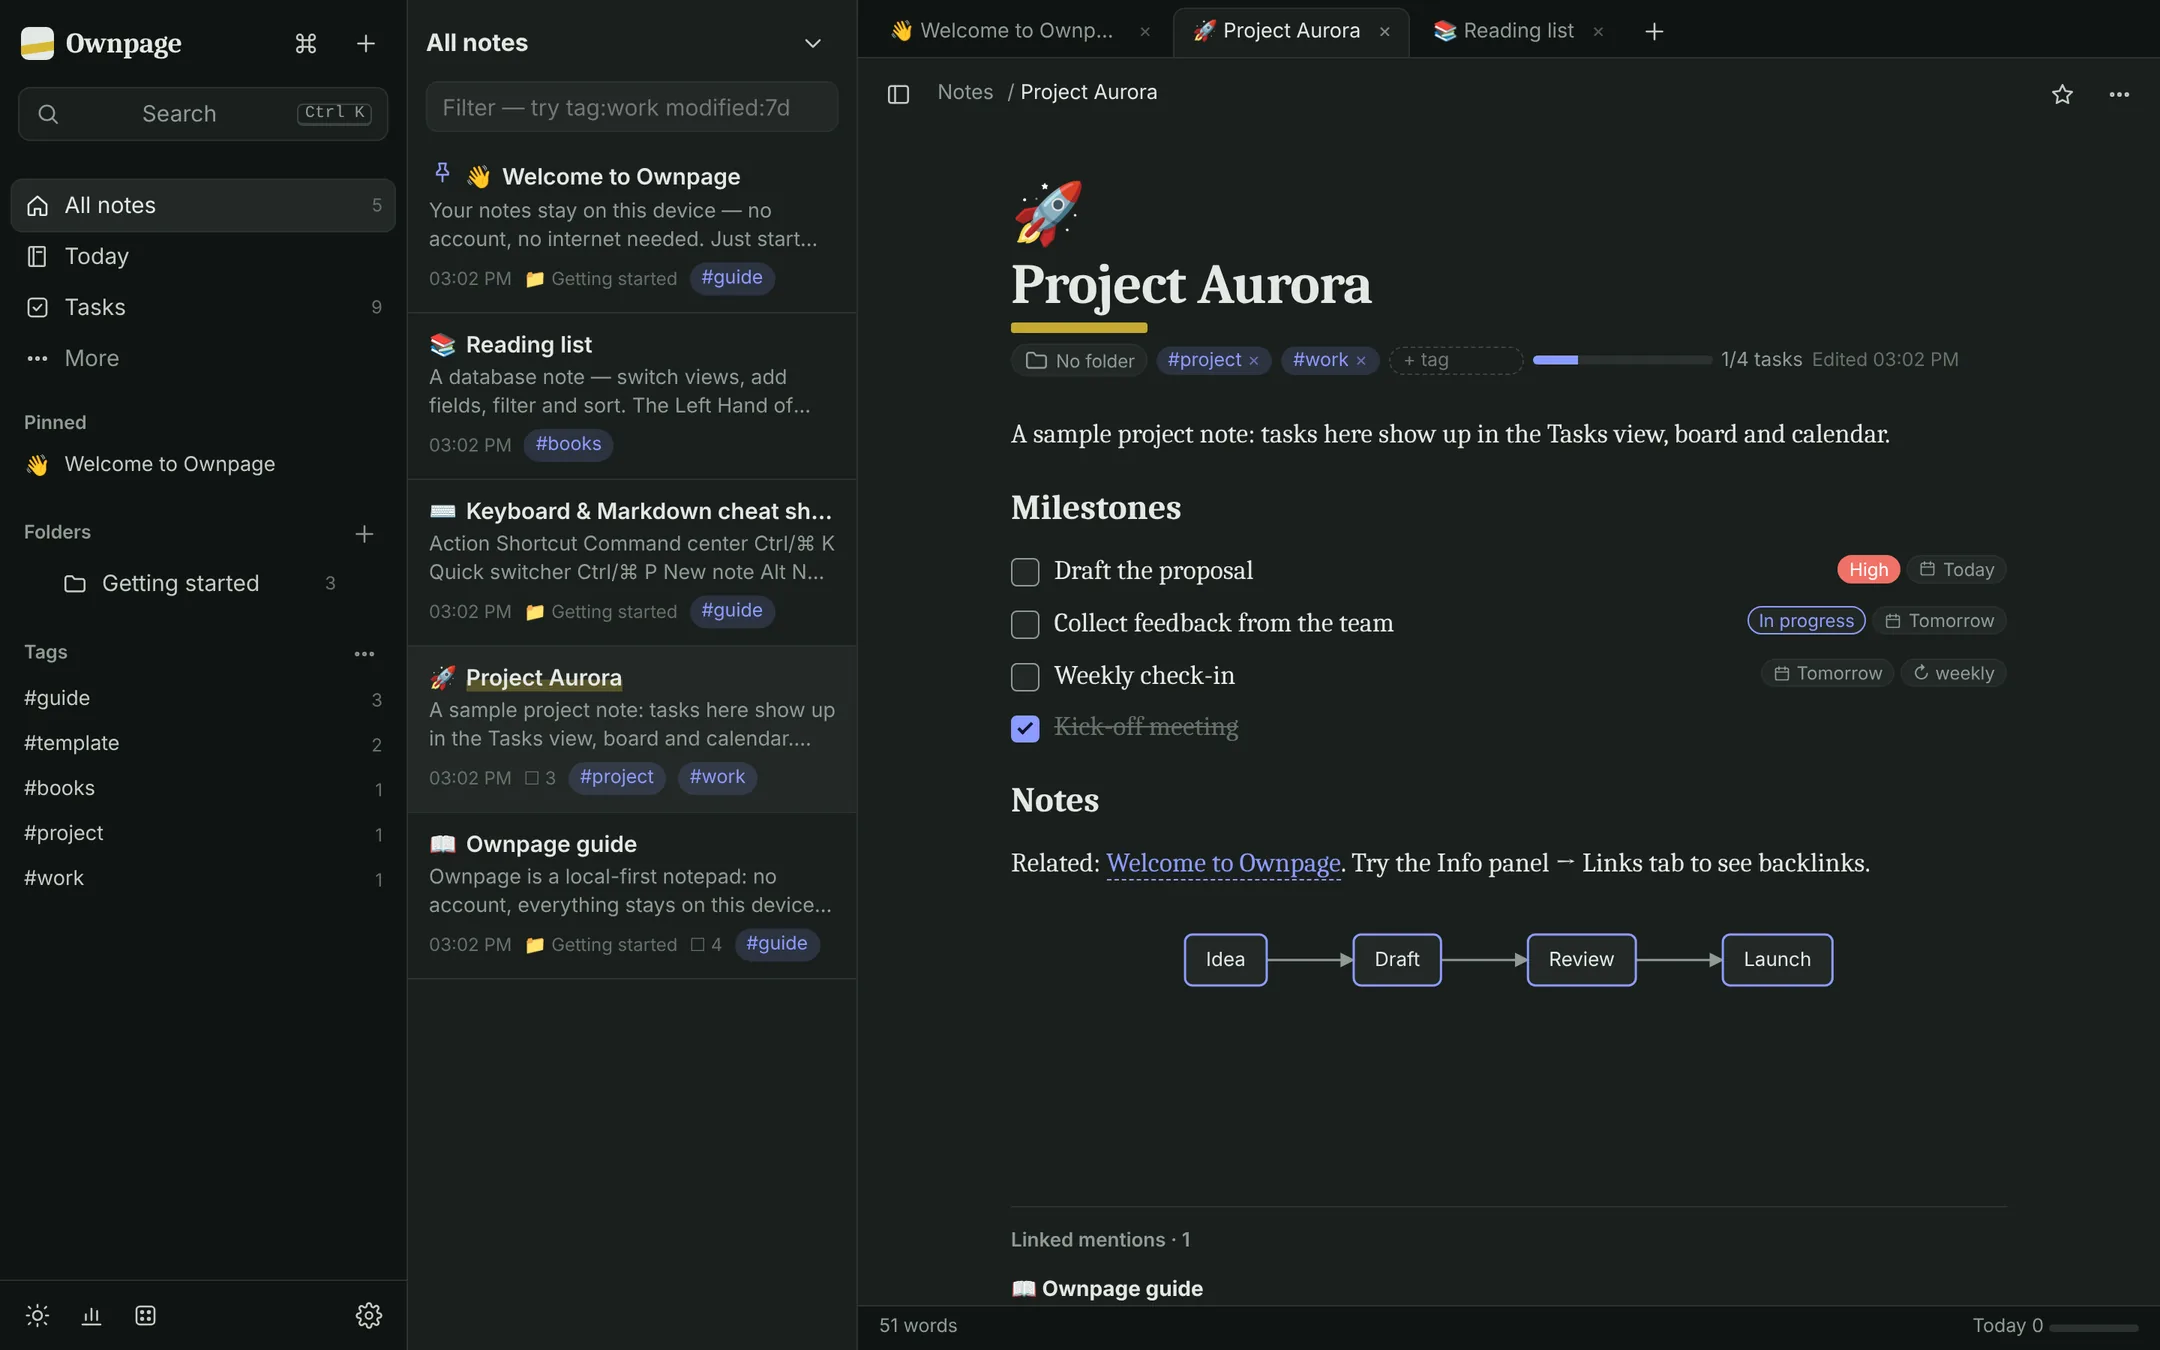Open settings via the gear icon

tap(368, 1315)
